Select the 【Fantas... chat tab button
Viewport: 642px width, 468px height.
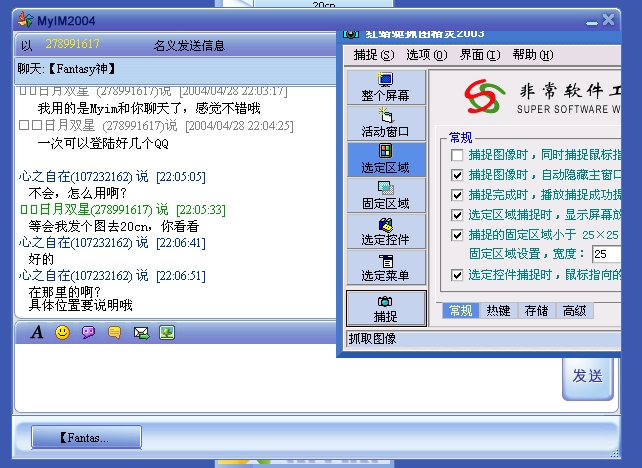(86, 438)
